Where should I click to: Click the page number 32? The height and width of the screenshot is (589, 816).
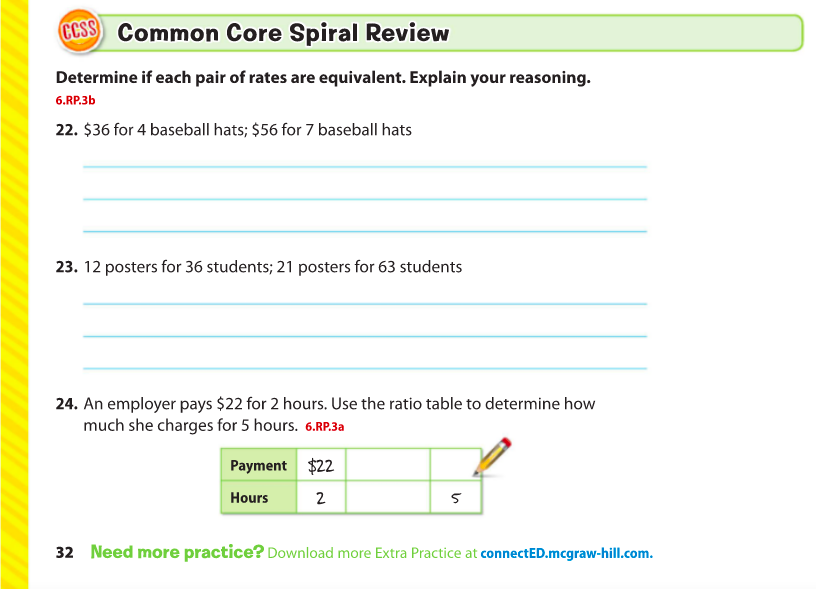pos(65,552)
